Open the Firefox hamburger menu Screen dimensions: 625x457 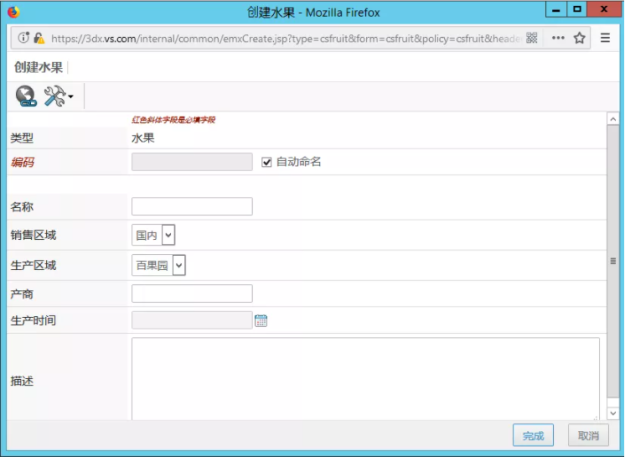point(605,38)
